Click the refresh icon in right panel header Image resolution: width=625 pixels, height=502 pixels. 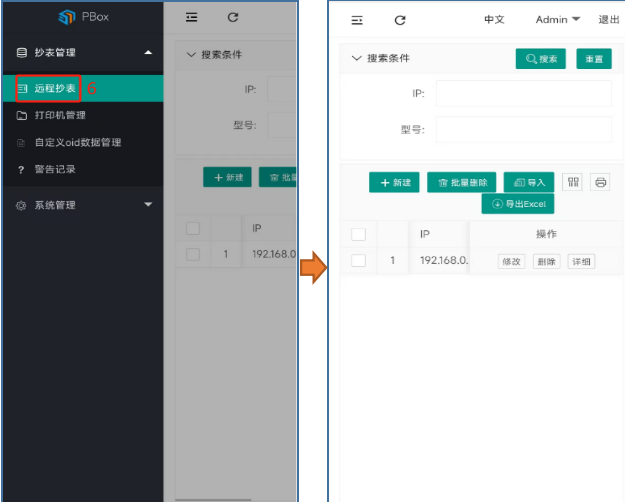(400, 20)
